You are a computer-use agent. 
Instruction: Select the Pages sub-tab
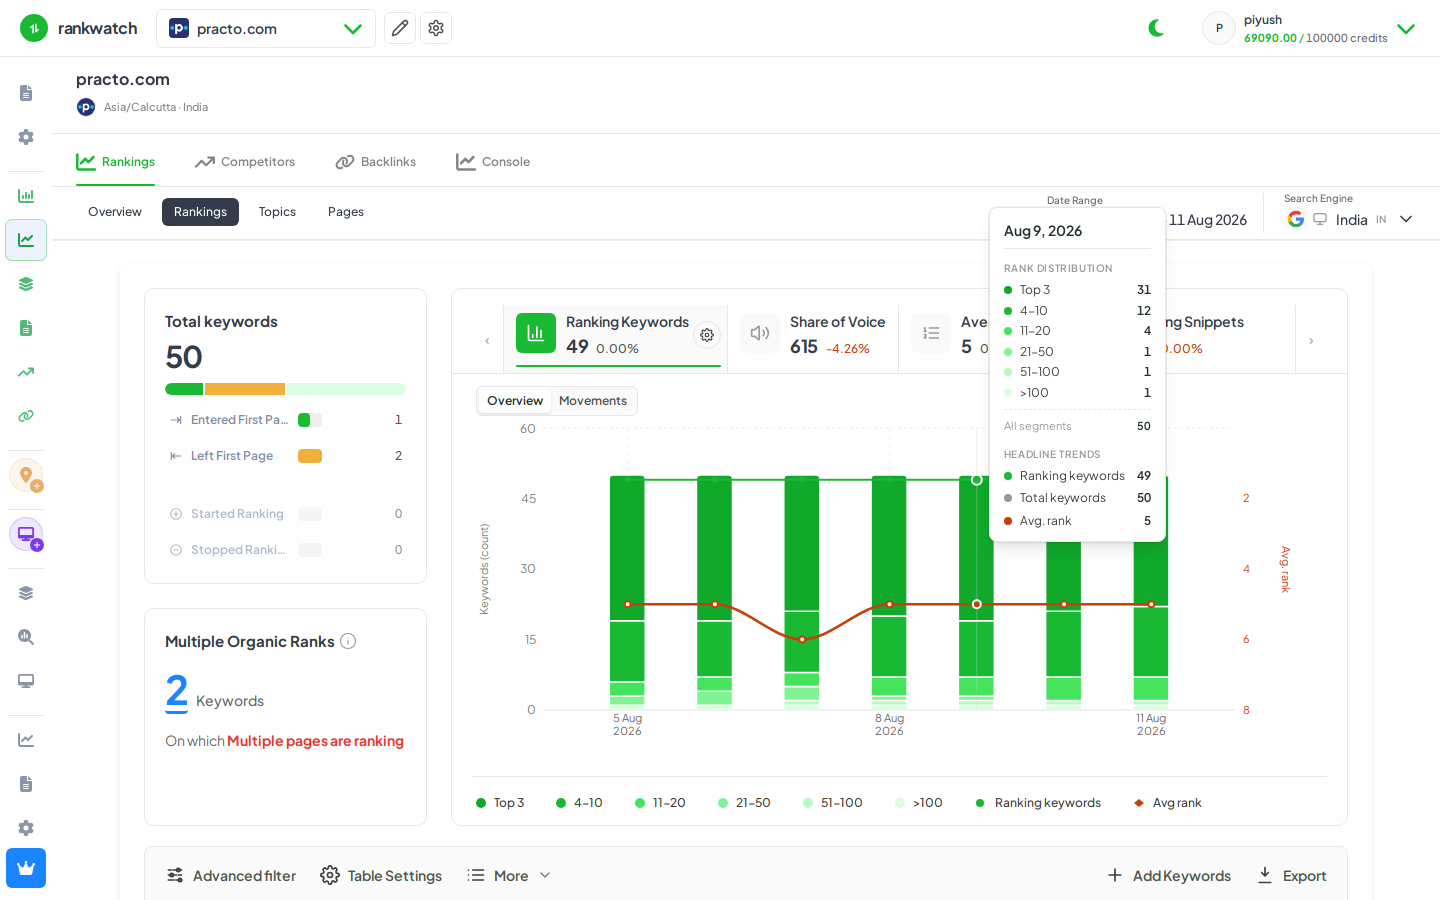(346, 212)
